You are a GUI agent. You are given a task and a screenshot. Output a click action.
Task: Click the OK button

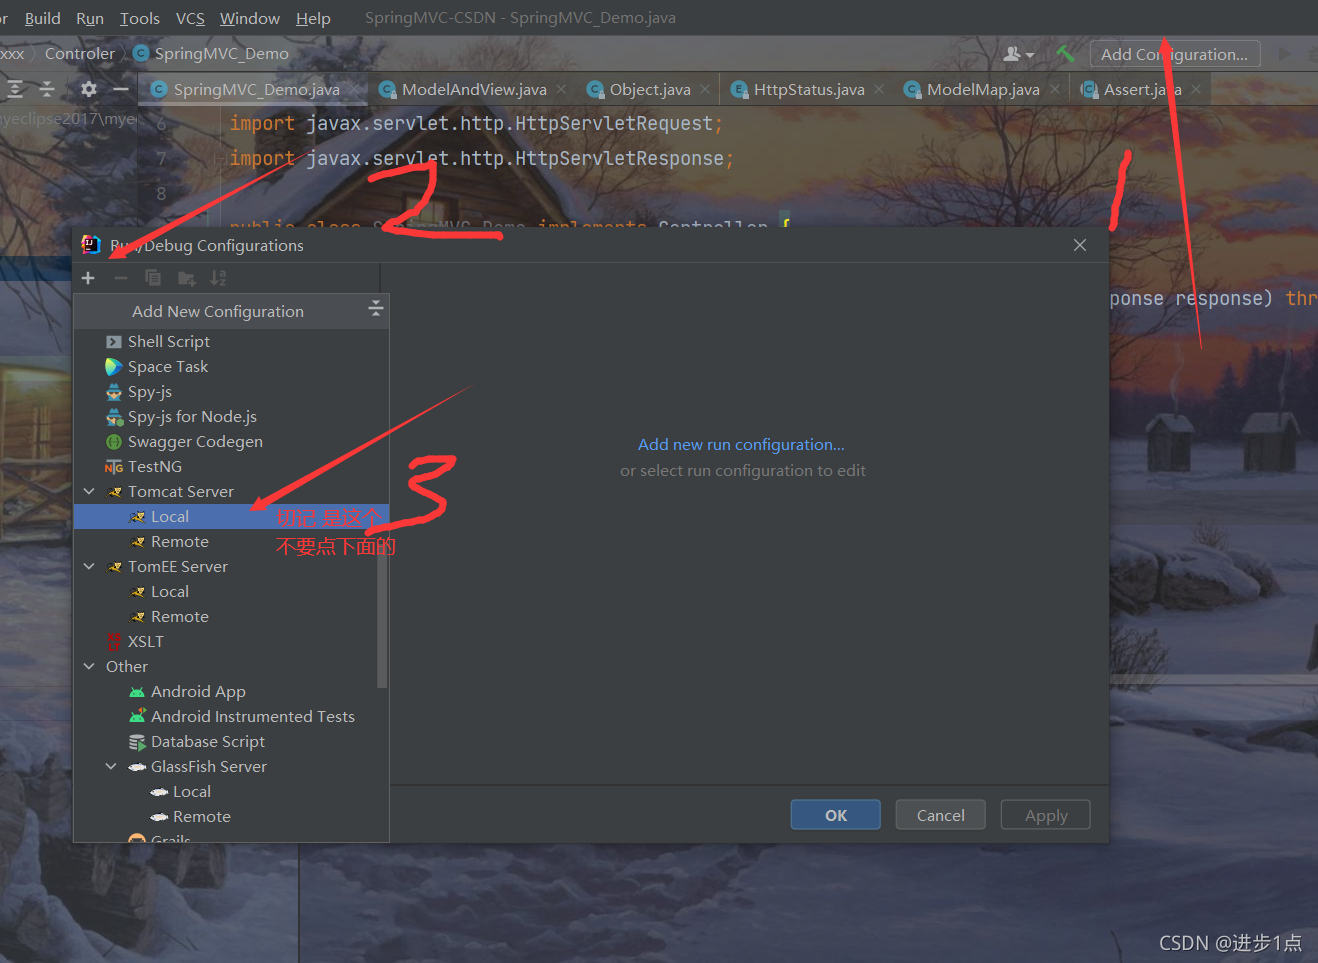(x=836, y=815)
